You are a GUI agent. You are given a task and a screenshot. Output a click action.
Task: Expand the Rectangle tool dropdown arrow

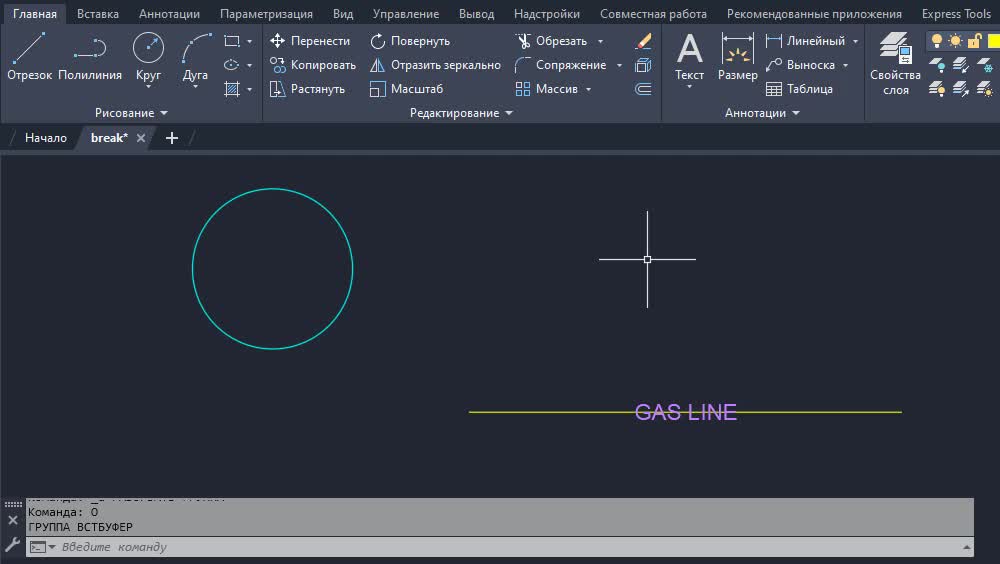click(249, 41)
